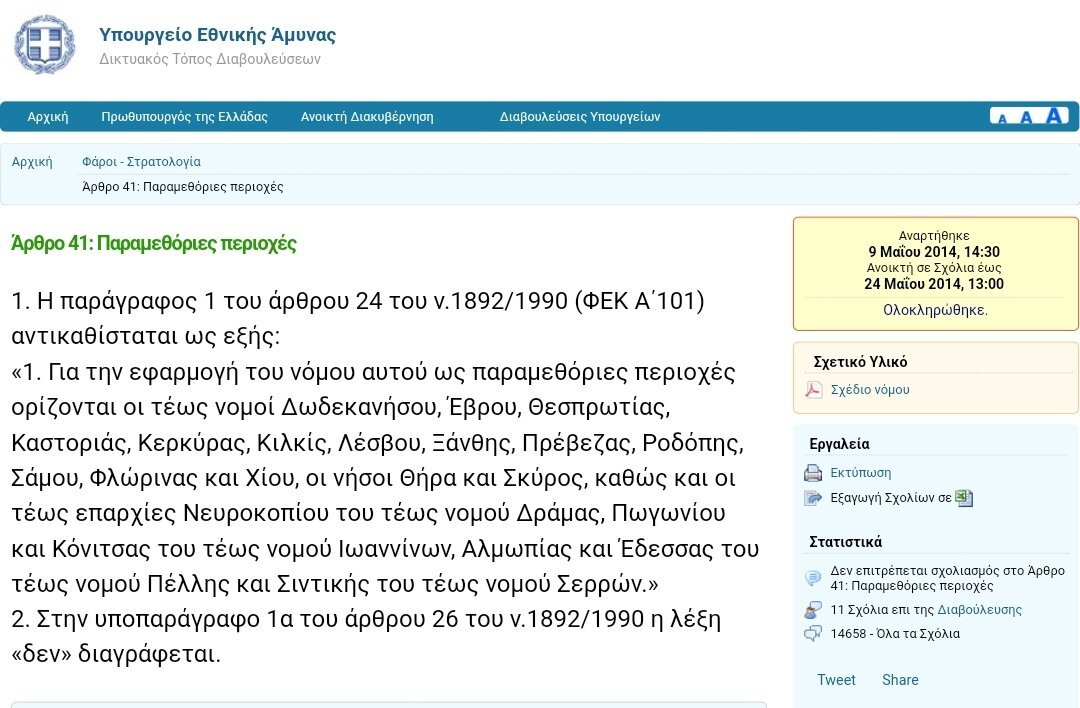
Task: Click the Excel spreadsheet export icon
Action: [x=964, y=497]
